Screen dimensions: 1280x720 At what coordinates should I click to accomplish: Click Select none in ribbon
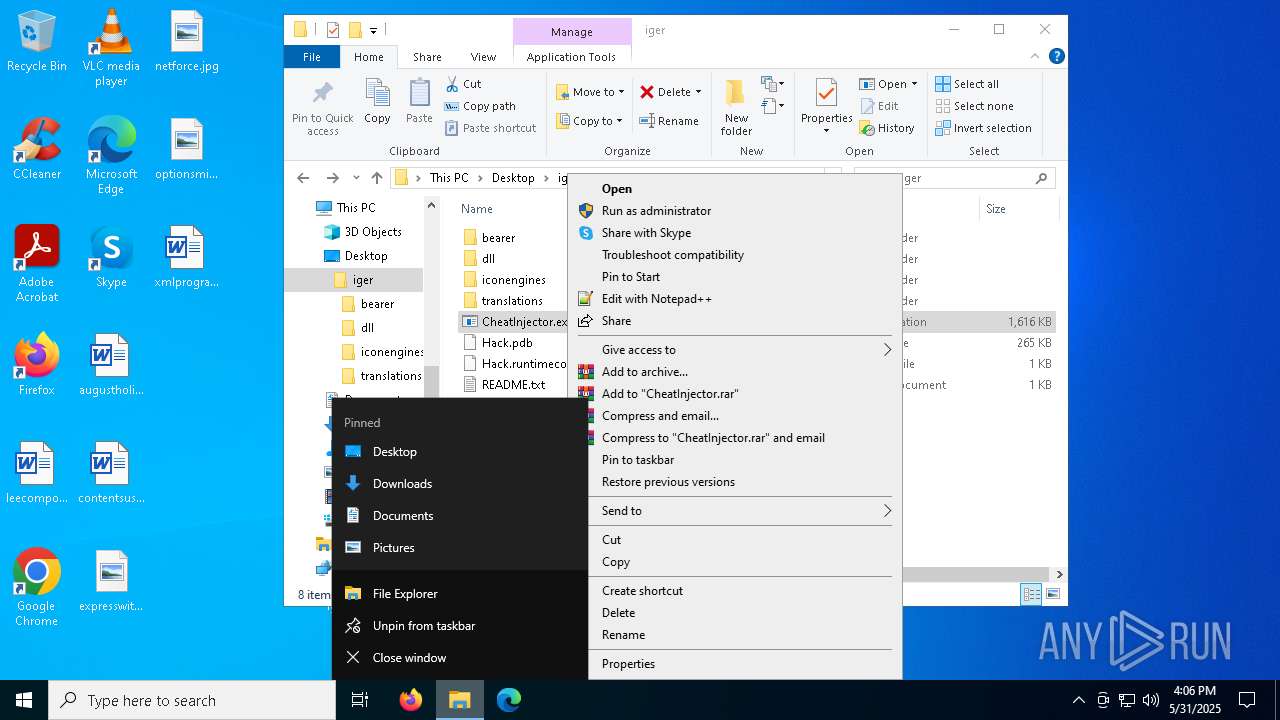point(974,106)
